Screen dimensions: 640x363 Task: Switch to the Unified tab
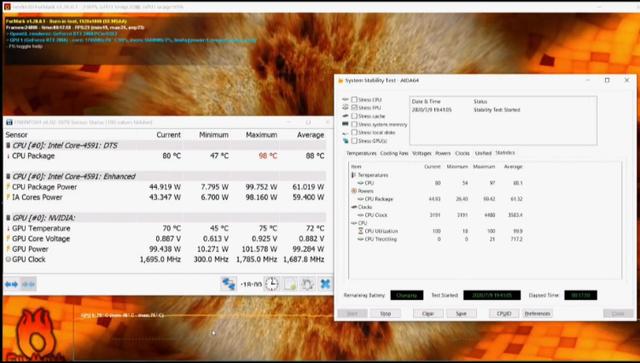pos(483,153)
